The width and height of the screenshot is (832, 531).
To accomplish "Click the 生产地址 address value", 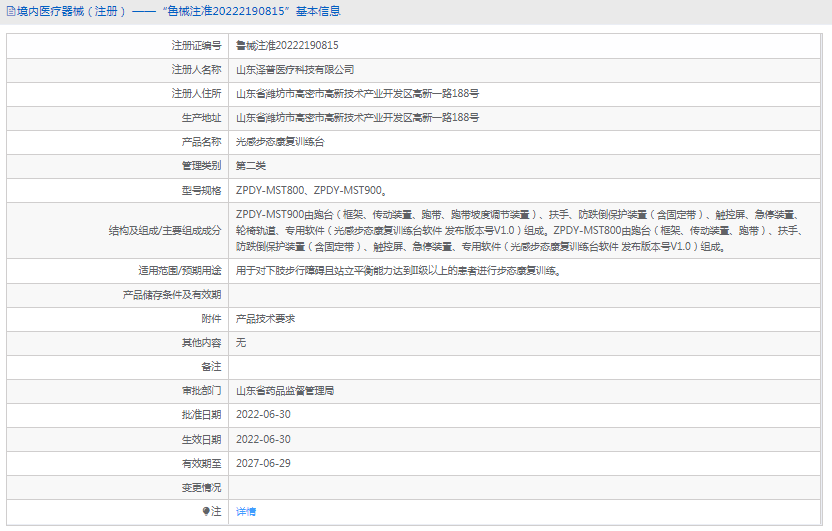I will pos(357,118).
